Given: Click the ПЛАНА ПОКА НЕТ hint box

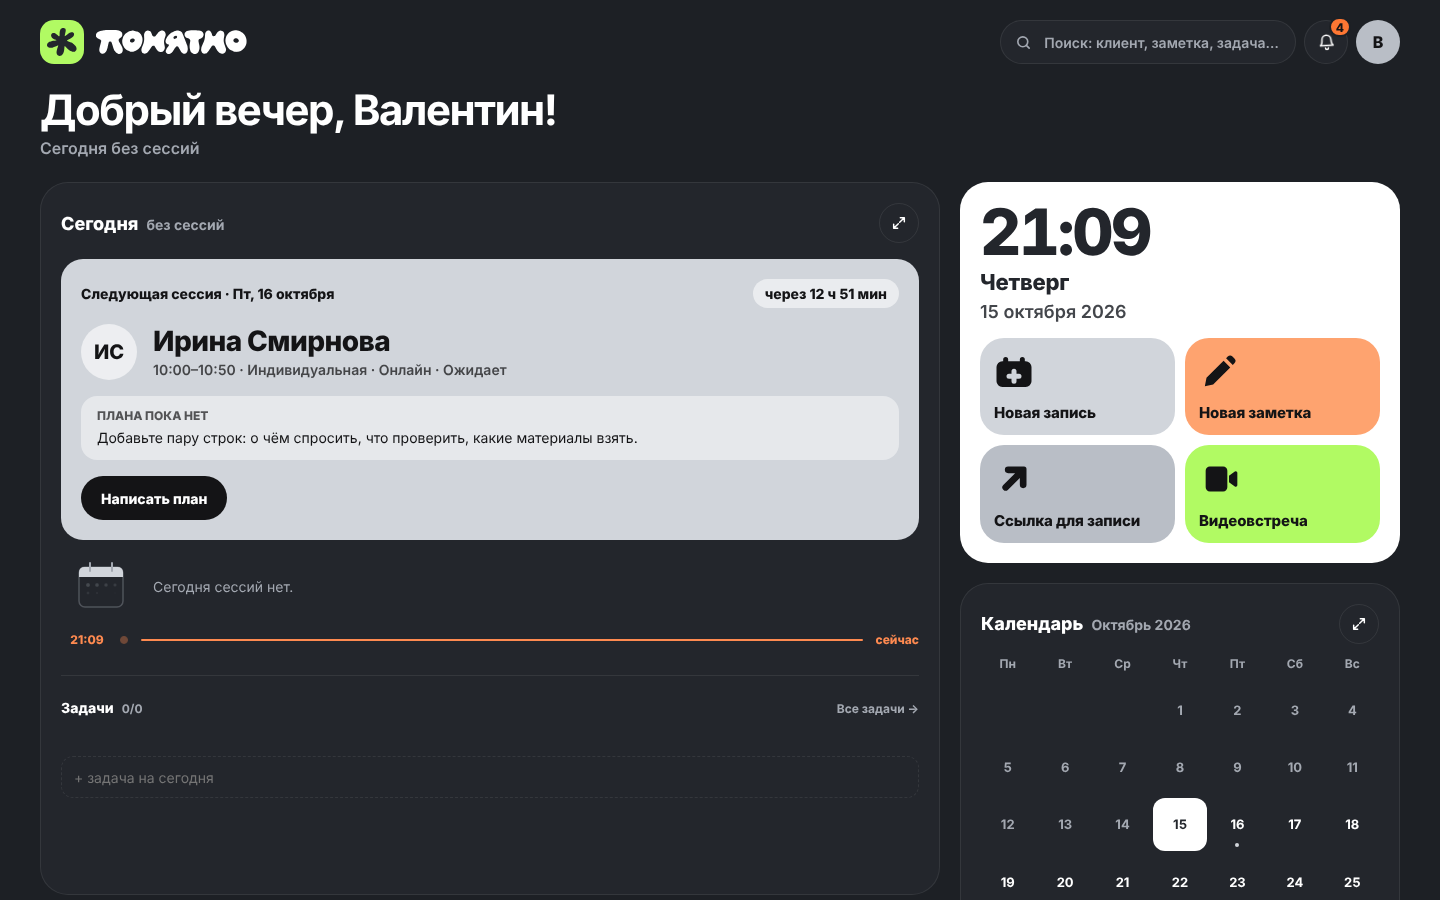Looking at the screenshot, I should click(490, 428).
